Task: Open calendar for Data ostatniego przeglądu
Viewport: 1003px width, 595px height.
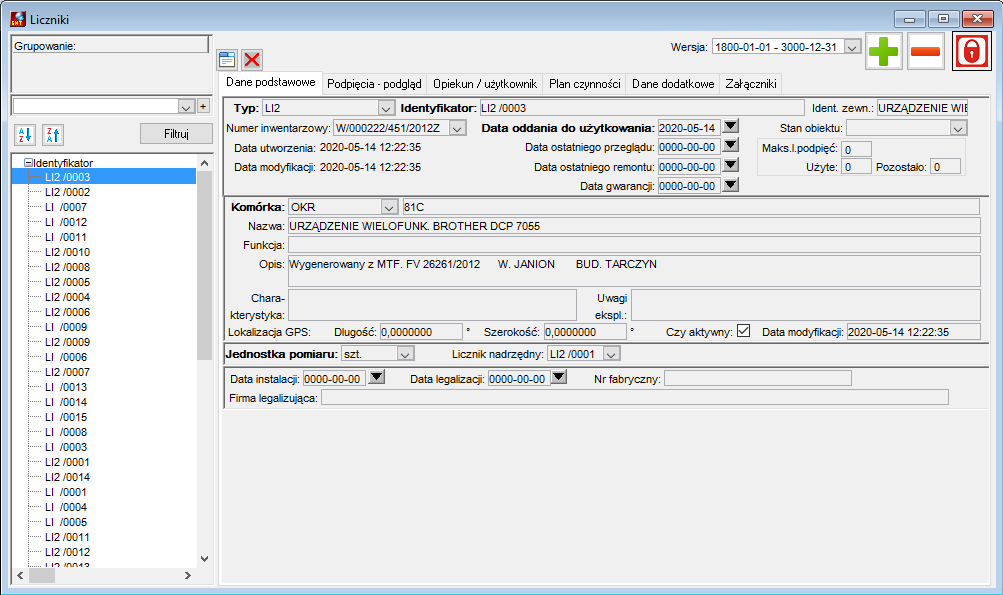Action: pos(731,146)
